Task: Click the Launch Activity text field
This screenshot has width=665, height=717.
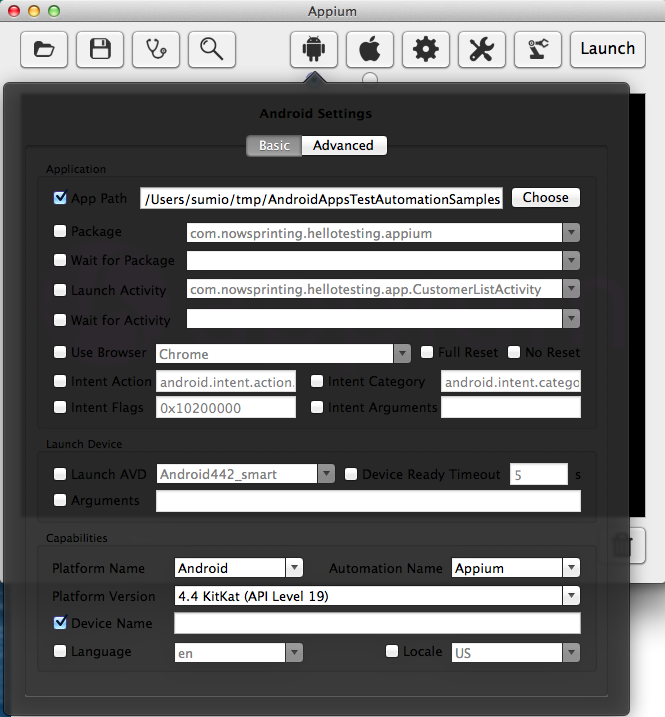Action: coord(374,289)
